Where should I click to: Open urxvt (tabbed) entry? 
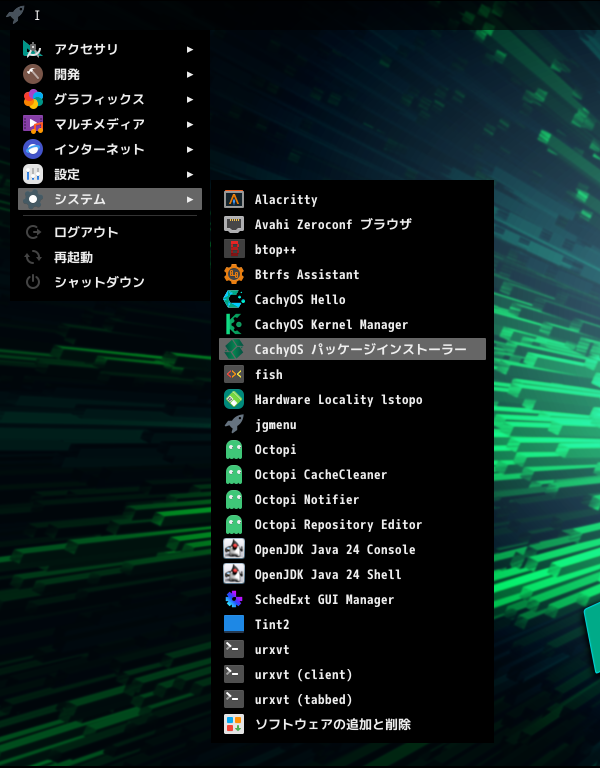click(352, 699)
